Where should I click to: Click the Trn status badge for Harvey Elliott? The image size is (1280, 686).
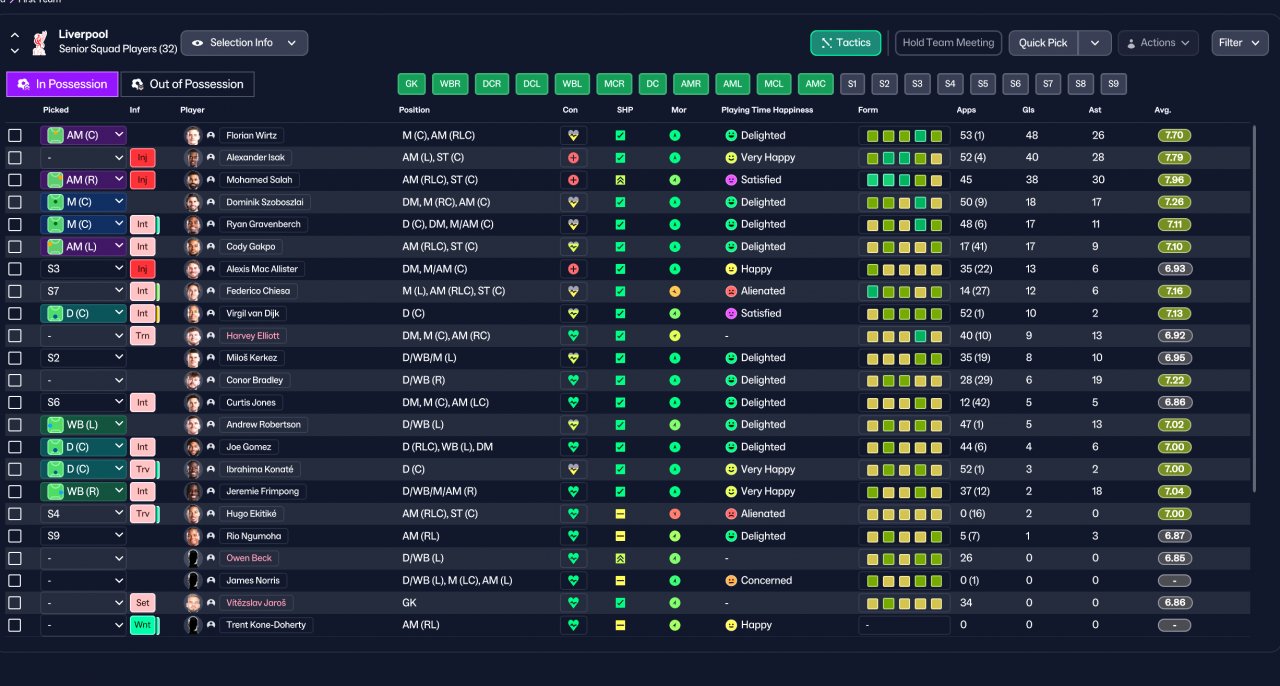click(143, 336)
